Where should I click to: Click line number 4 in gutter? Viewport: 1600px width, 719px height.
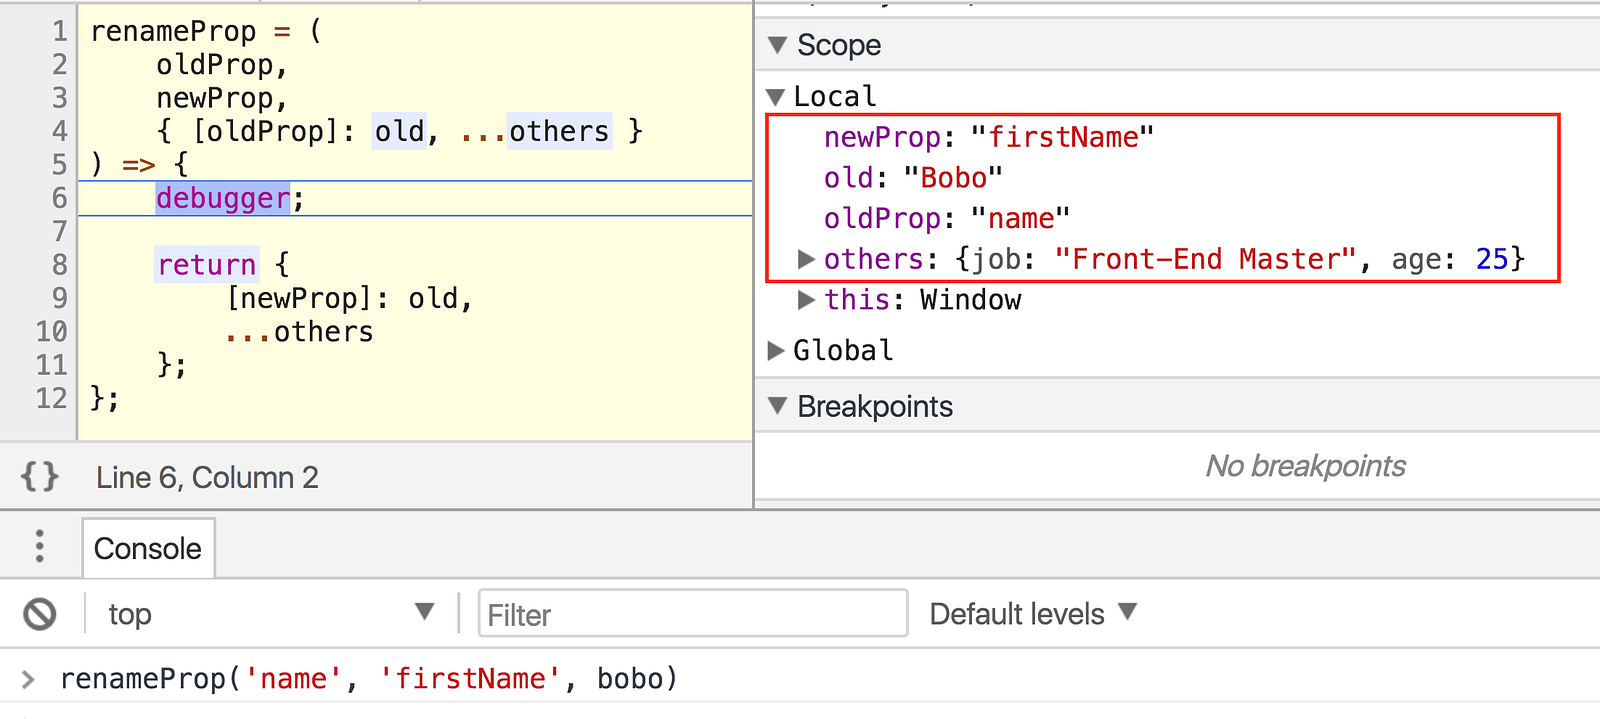click(59, 131)
